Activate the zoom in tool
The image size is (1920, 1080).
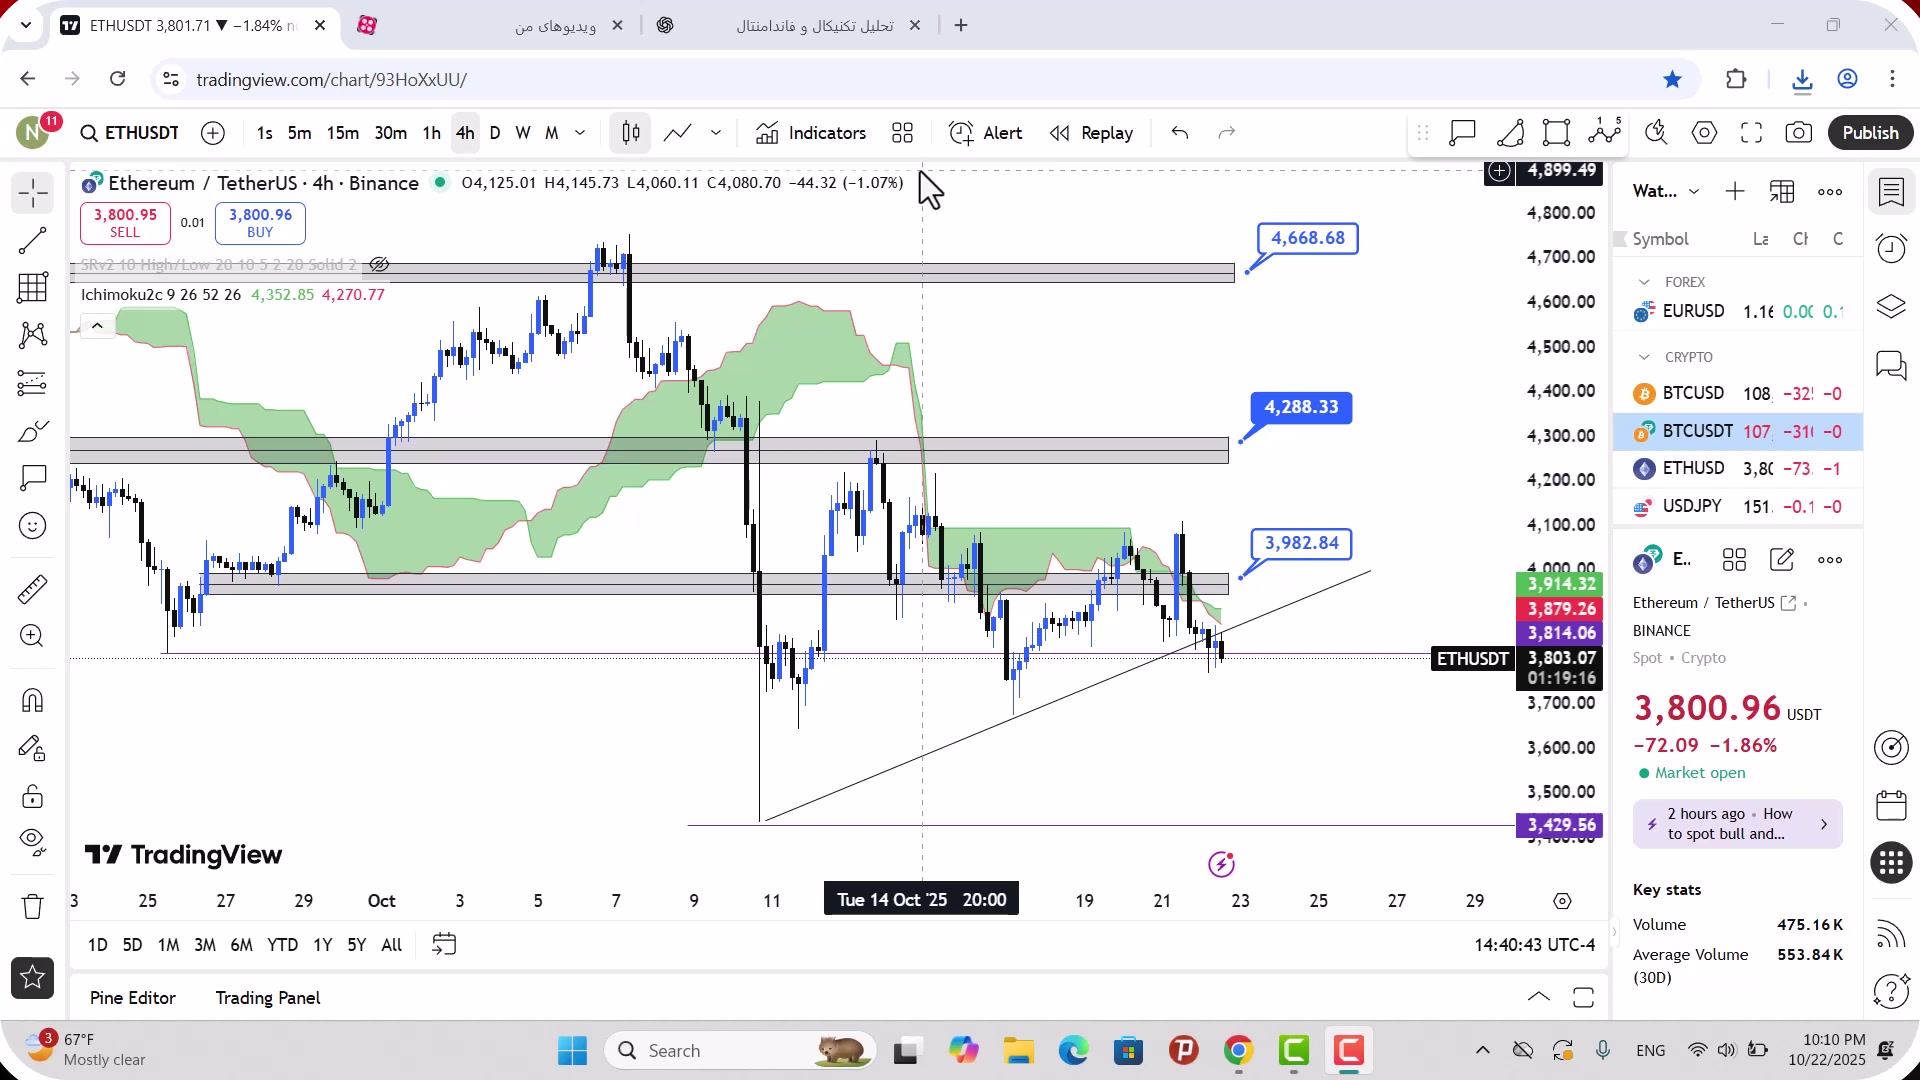click(33, 636)
